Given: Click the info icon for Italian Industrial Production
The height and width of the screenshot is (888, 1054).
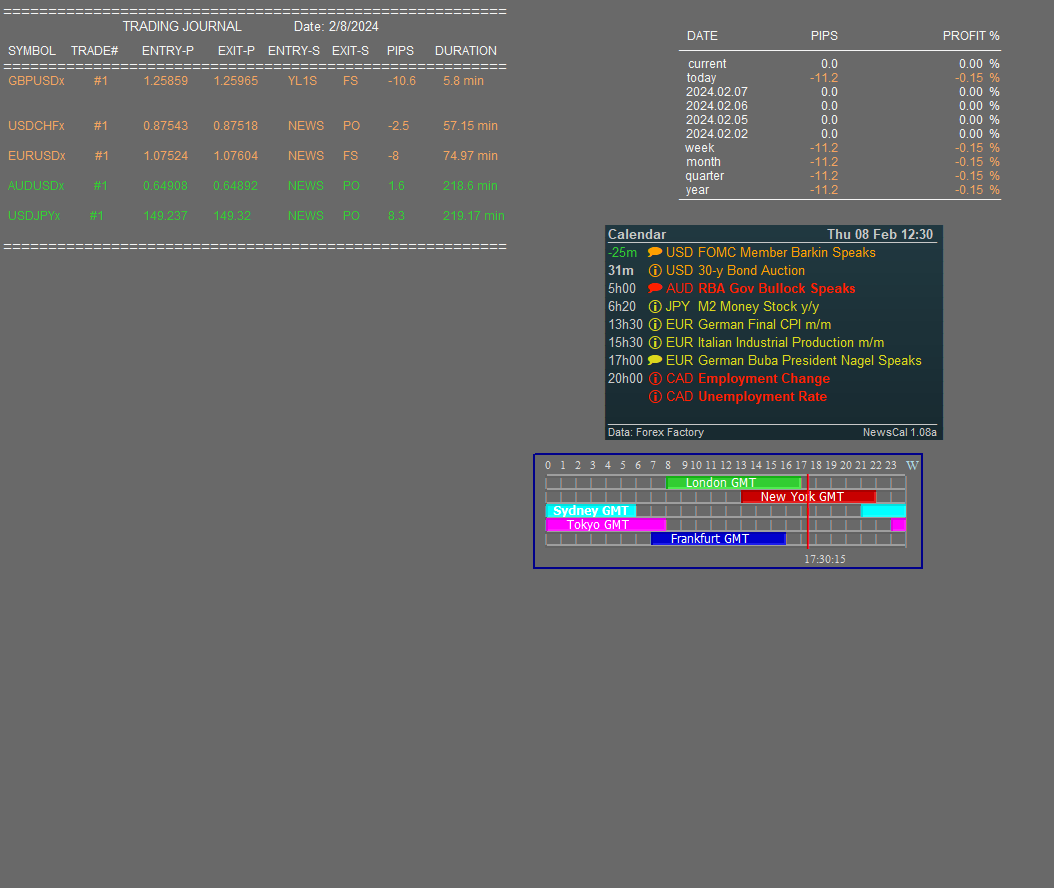Looking at the screenshot, I should (655, 343).
